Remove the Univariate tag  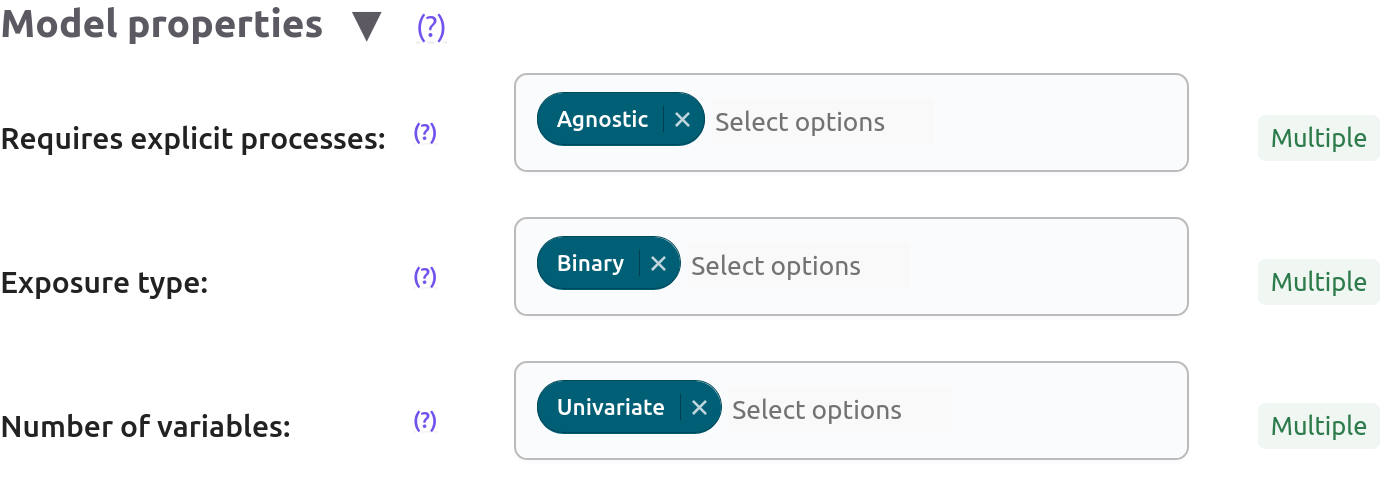pyautogui.click(x=700, y=408)
